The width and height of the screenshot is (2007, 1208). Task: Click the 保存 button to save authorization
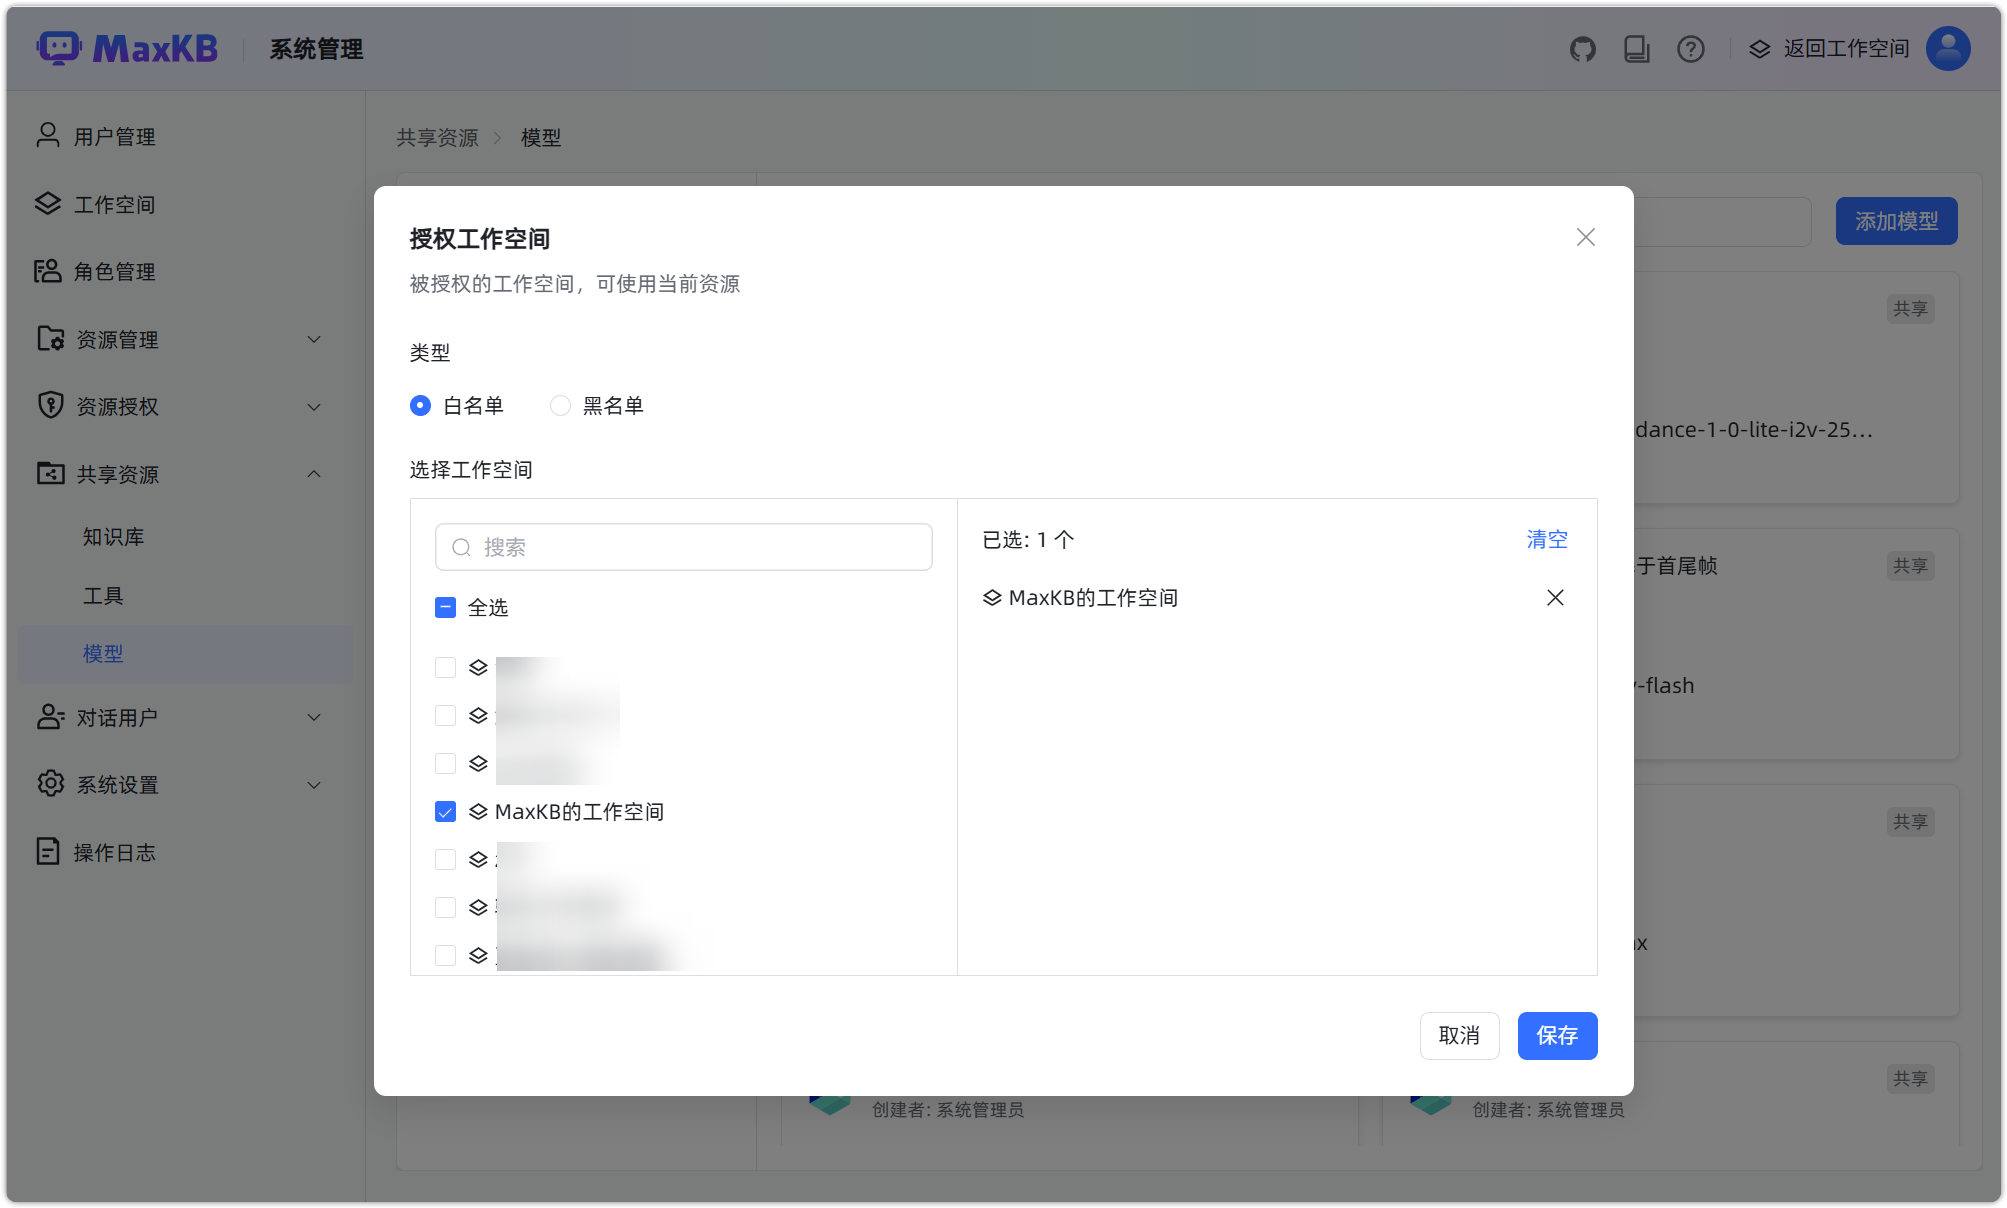(1557, 1036)
